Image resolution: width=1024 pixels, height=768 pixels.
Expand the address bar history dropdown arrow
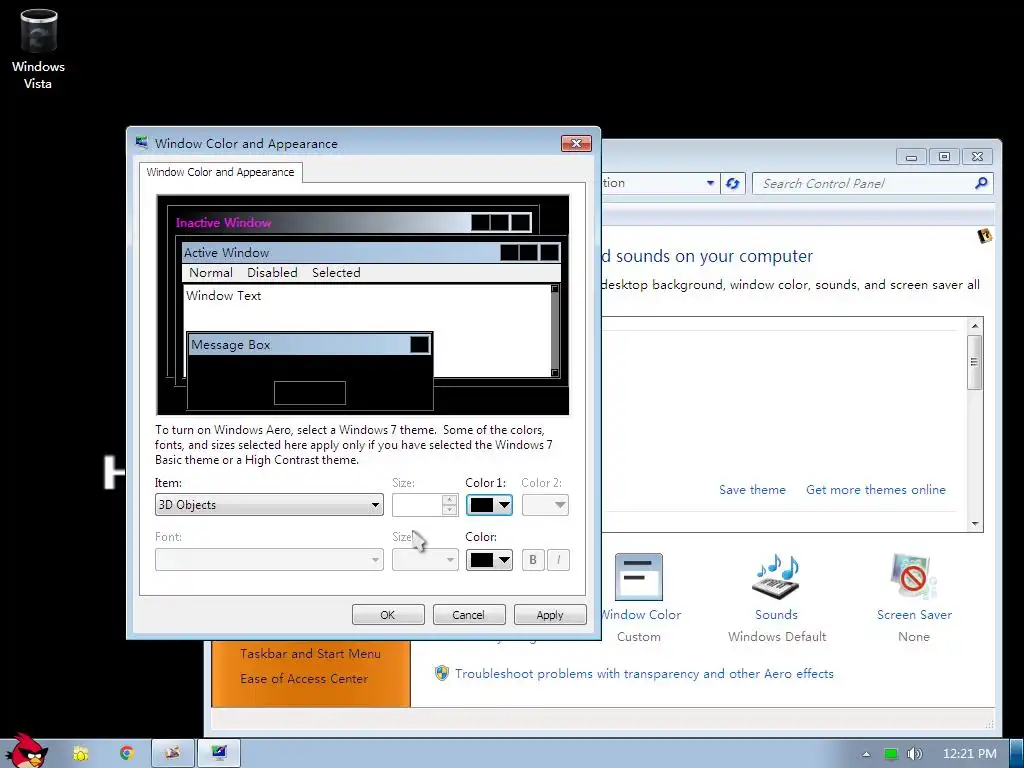(x=711, y=184)
